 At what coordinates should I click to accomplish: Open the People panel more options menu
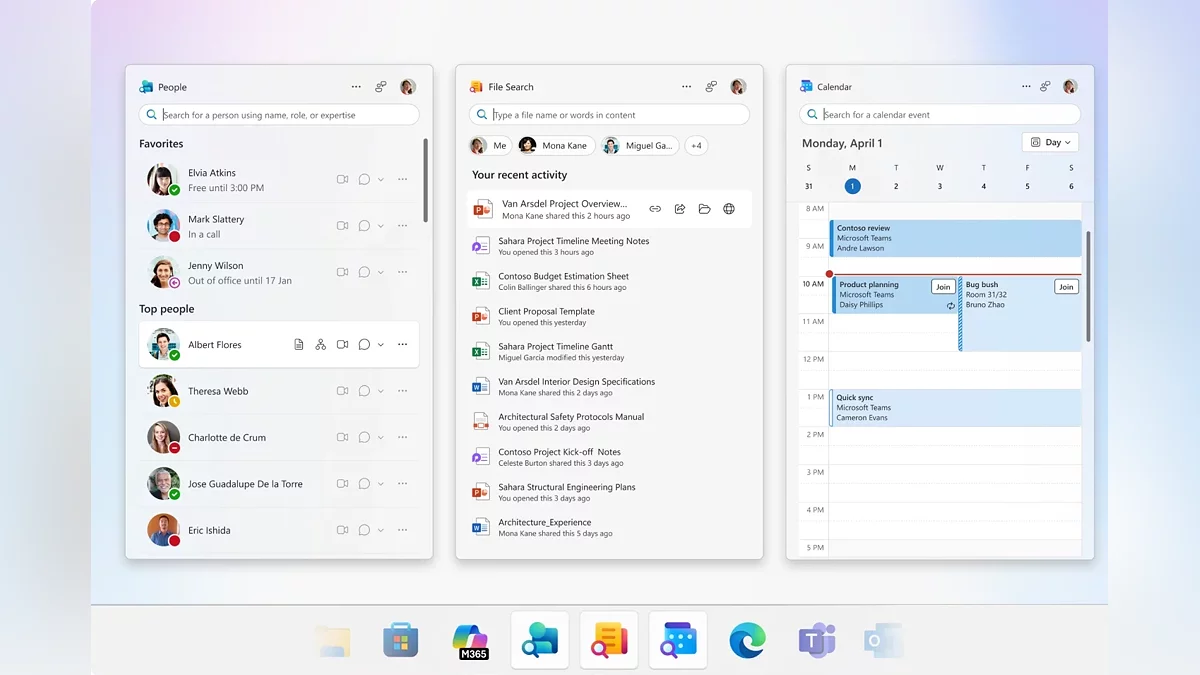pos(356,87)
